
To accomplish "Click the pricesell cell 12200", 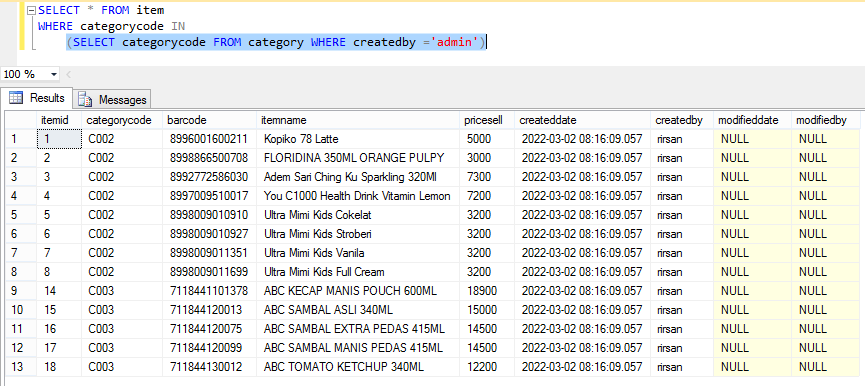I will click(x=487, y=367).
